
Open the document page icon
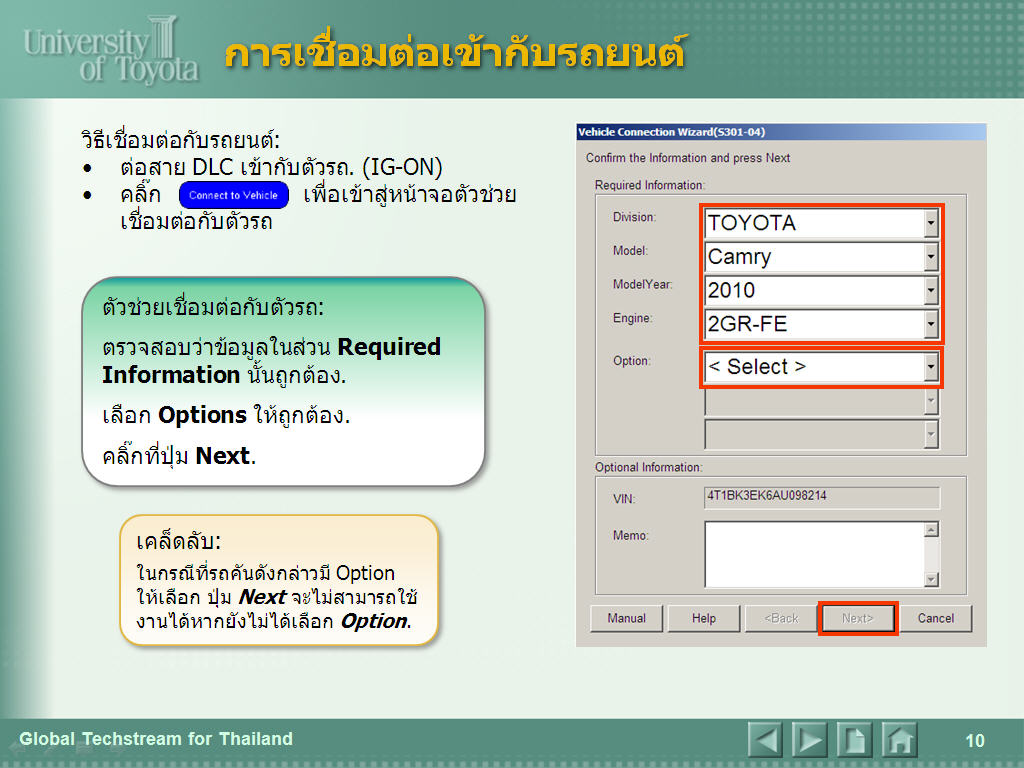pyautogui.click(x=854, y=740)
